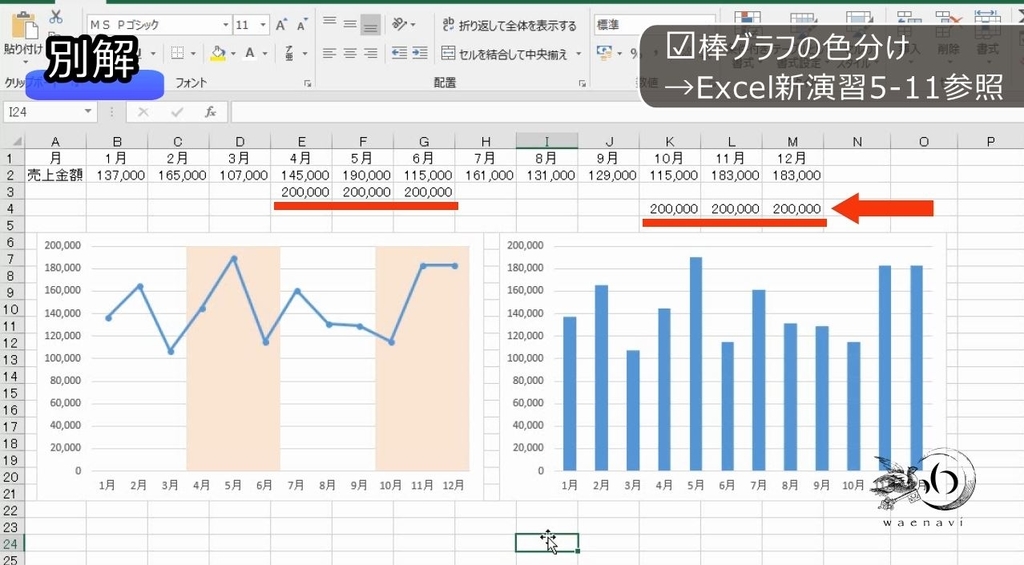Align text left
The image size is (1024, 565).
pyautogui.click(x=329, y=53)
